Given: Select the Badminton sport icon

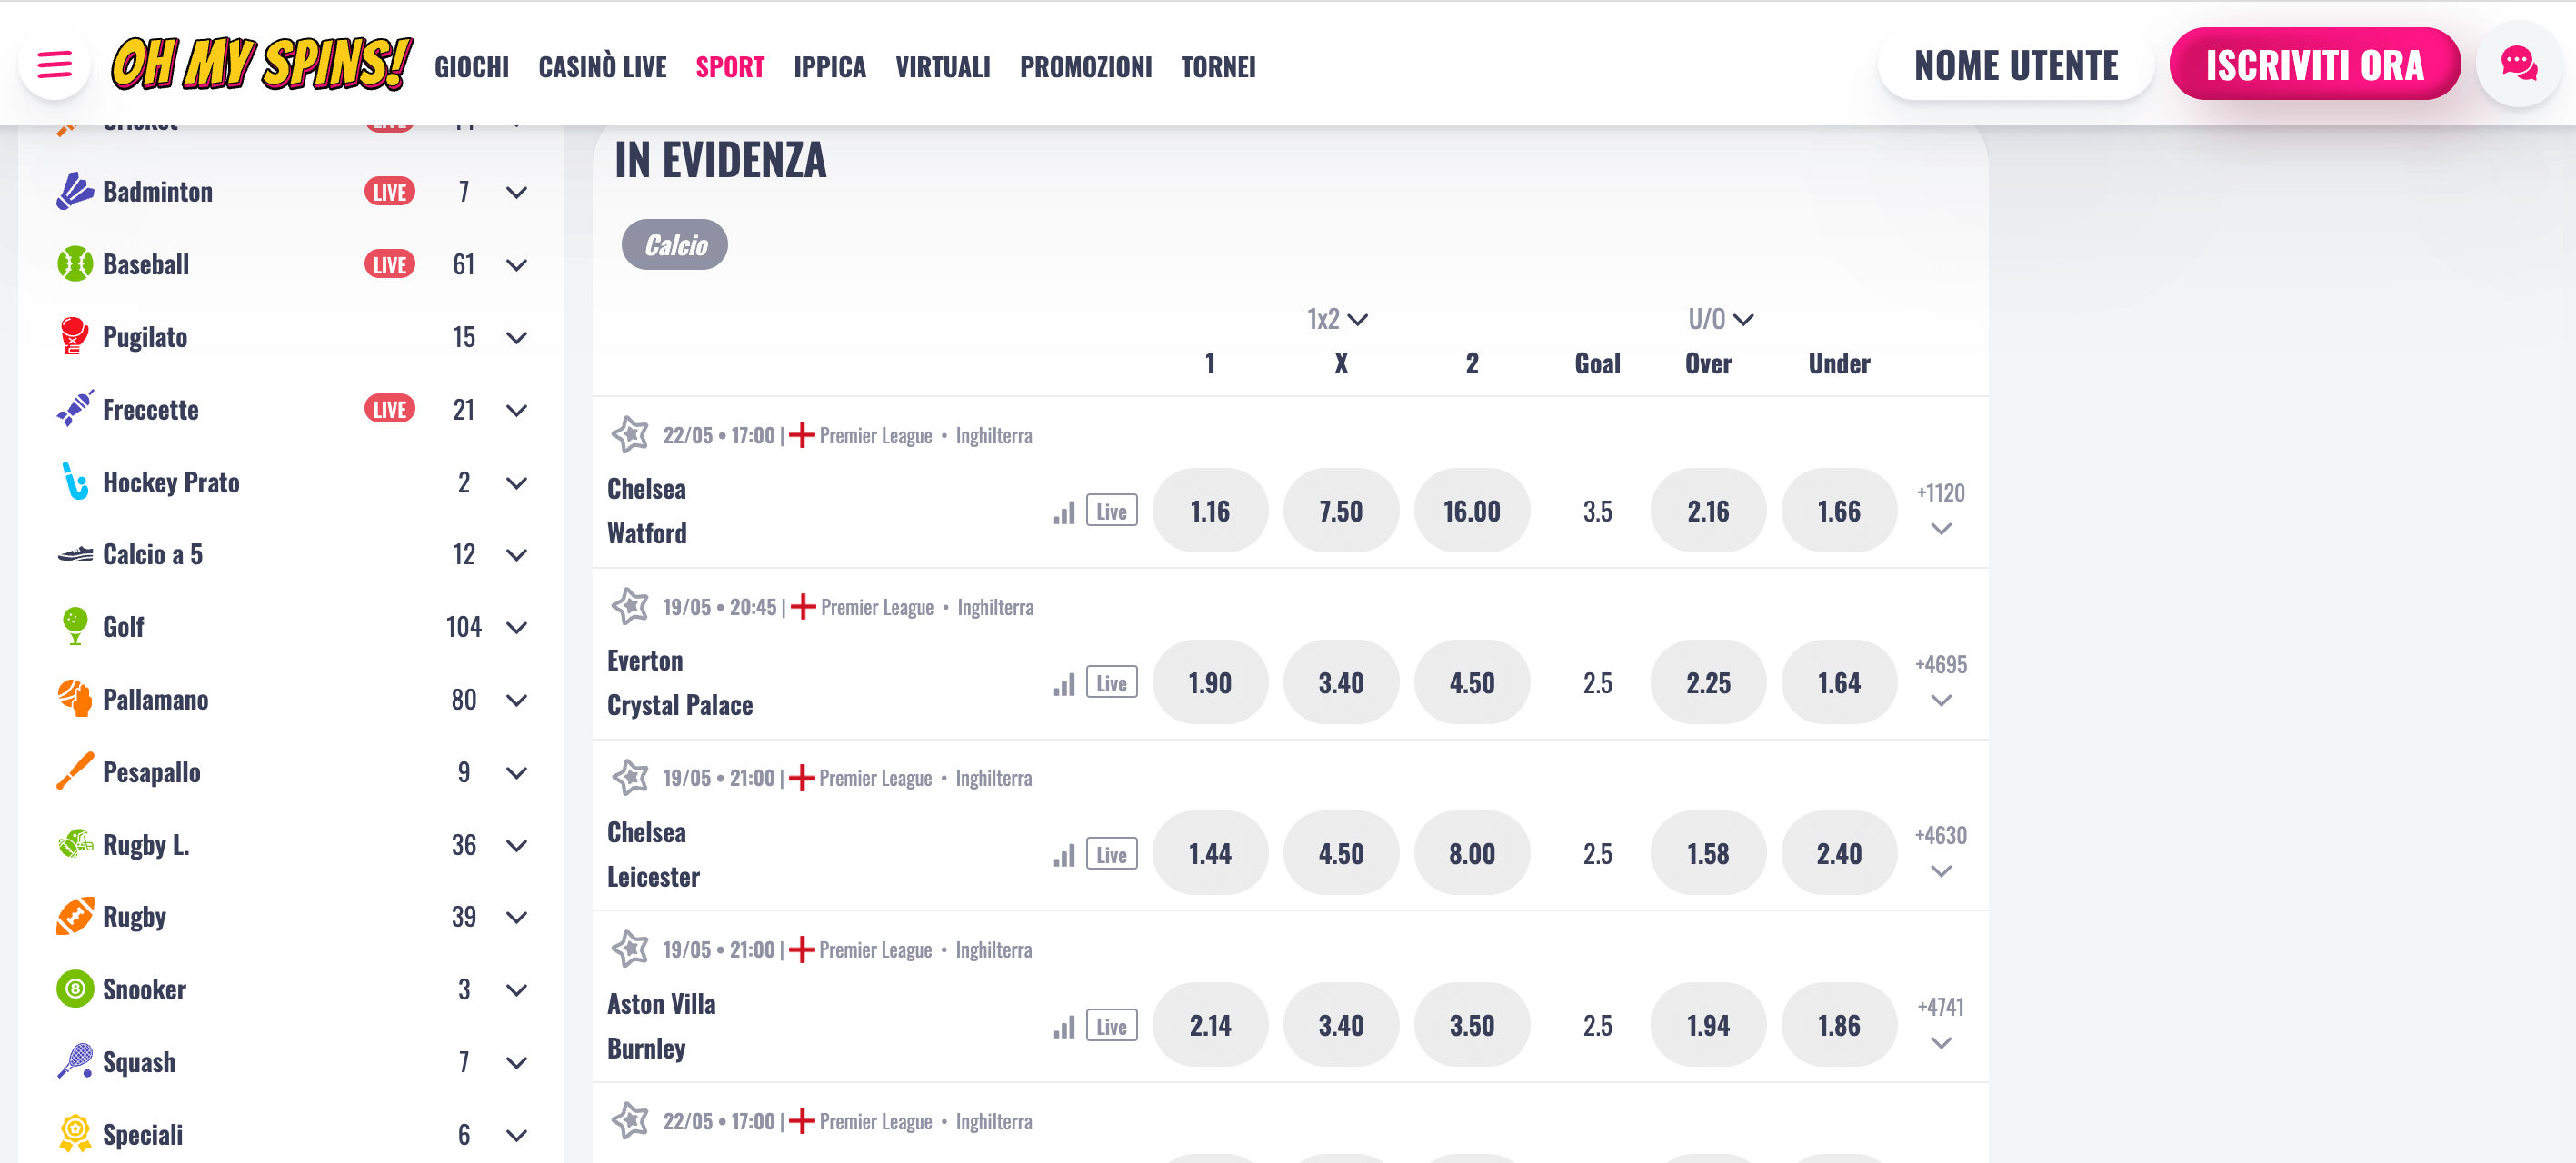Looking at the screenshot, I should [x=73, y=191].
